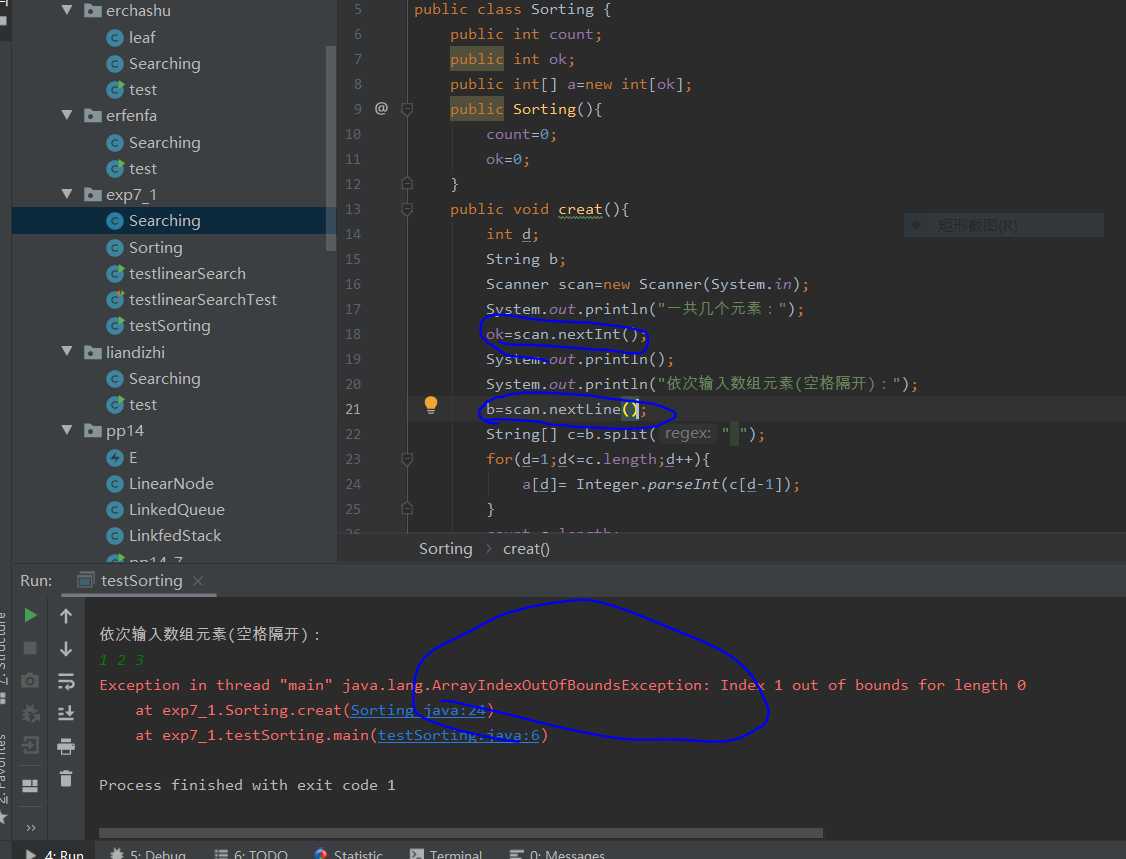Open Searching class under liandizhi

tap(164, 379)
